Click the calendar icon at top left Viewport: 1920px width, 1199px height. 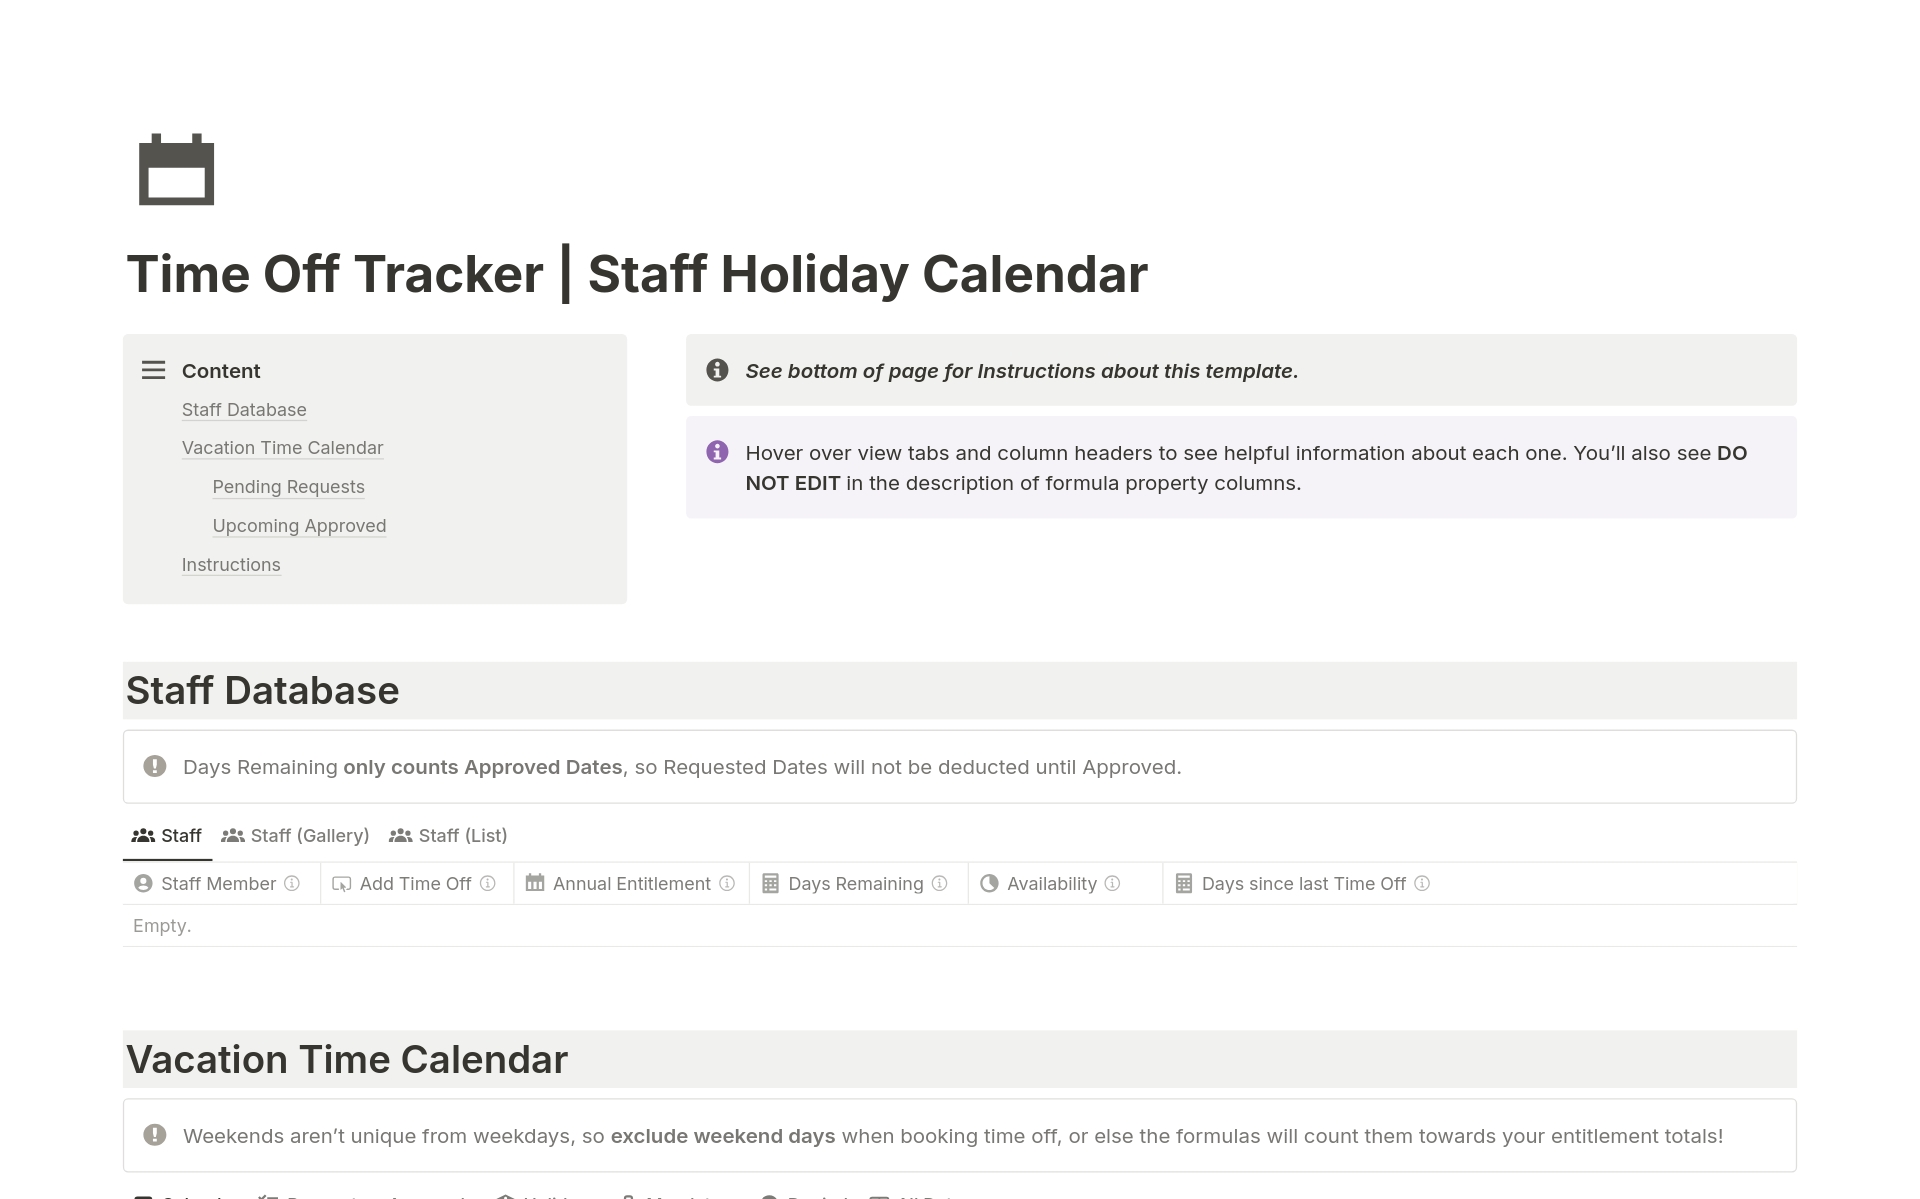(177, 169)
